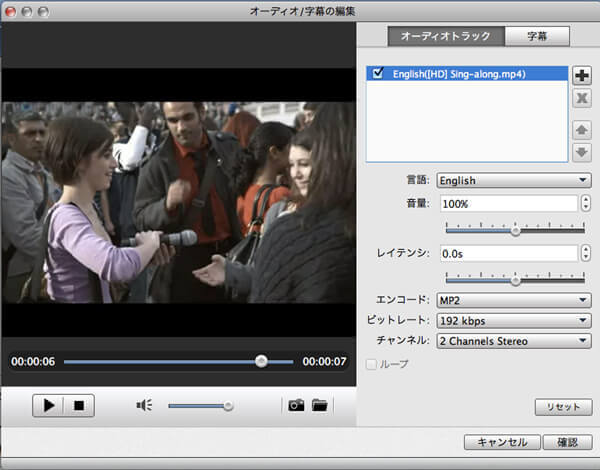Viewport: 600px width, 470px height.
Task: Move audio track up with arrow icon
Action: click(x=582, y=130)
